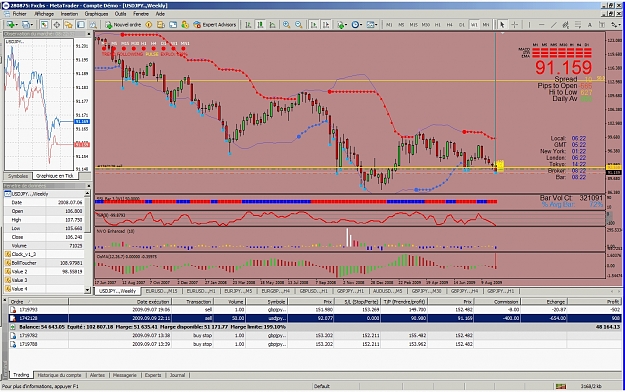Open the Insertion menu

pyautogui.click(x=69, y=14)
